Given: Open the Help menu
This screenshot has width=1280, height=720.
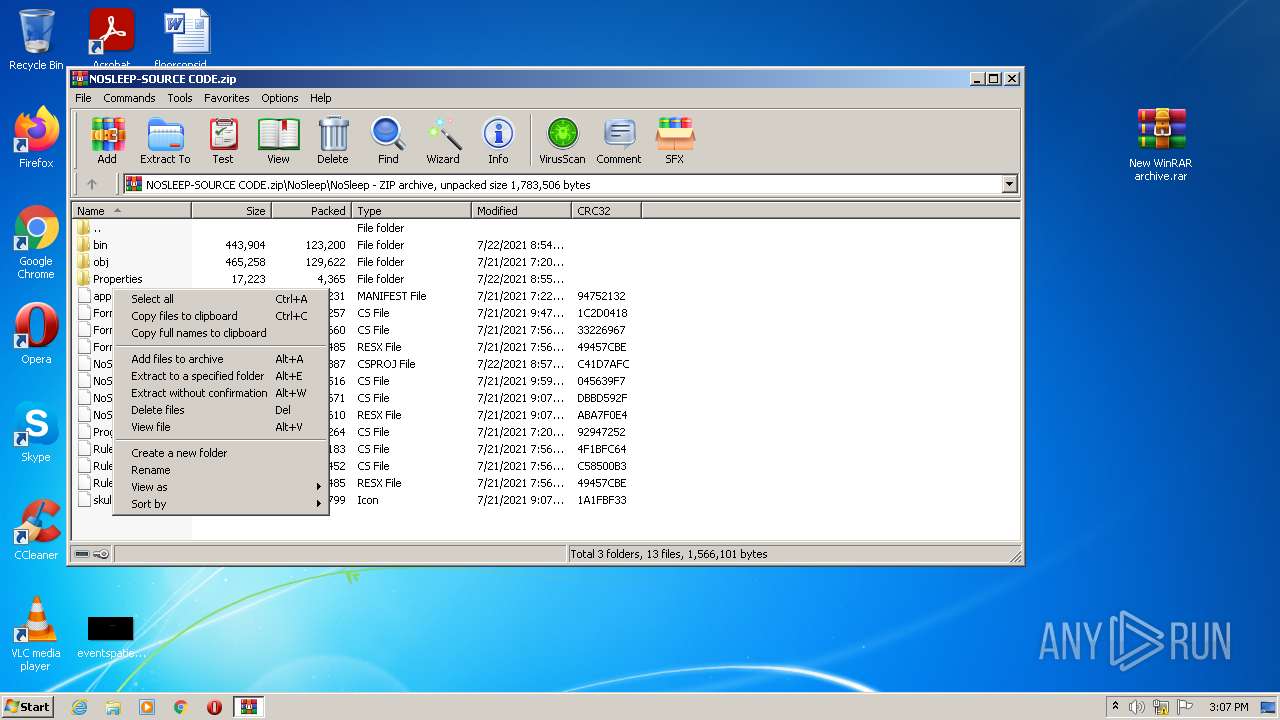Looking at the screenshot, I should 320,98.
